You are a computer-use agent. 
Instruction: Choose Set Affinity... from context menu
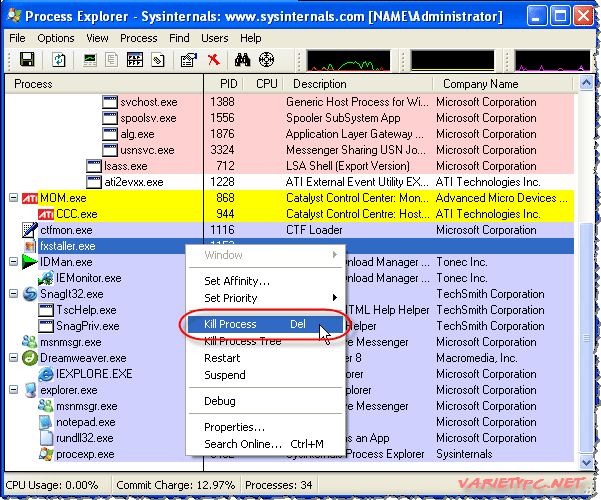coord(265,281)
